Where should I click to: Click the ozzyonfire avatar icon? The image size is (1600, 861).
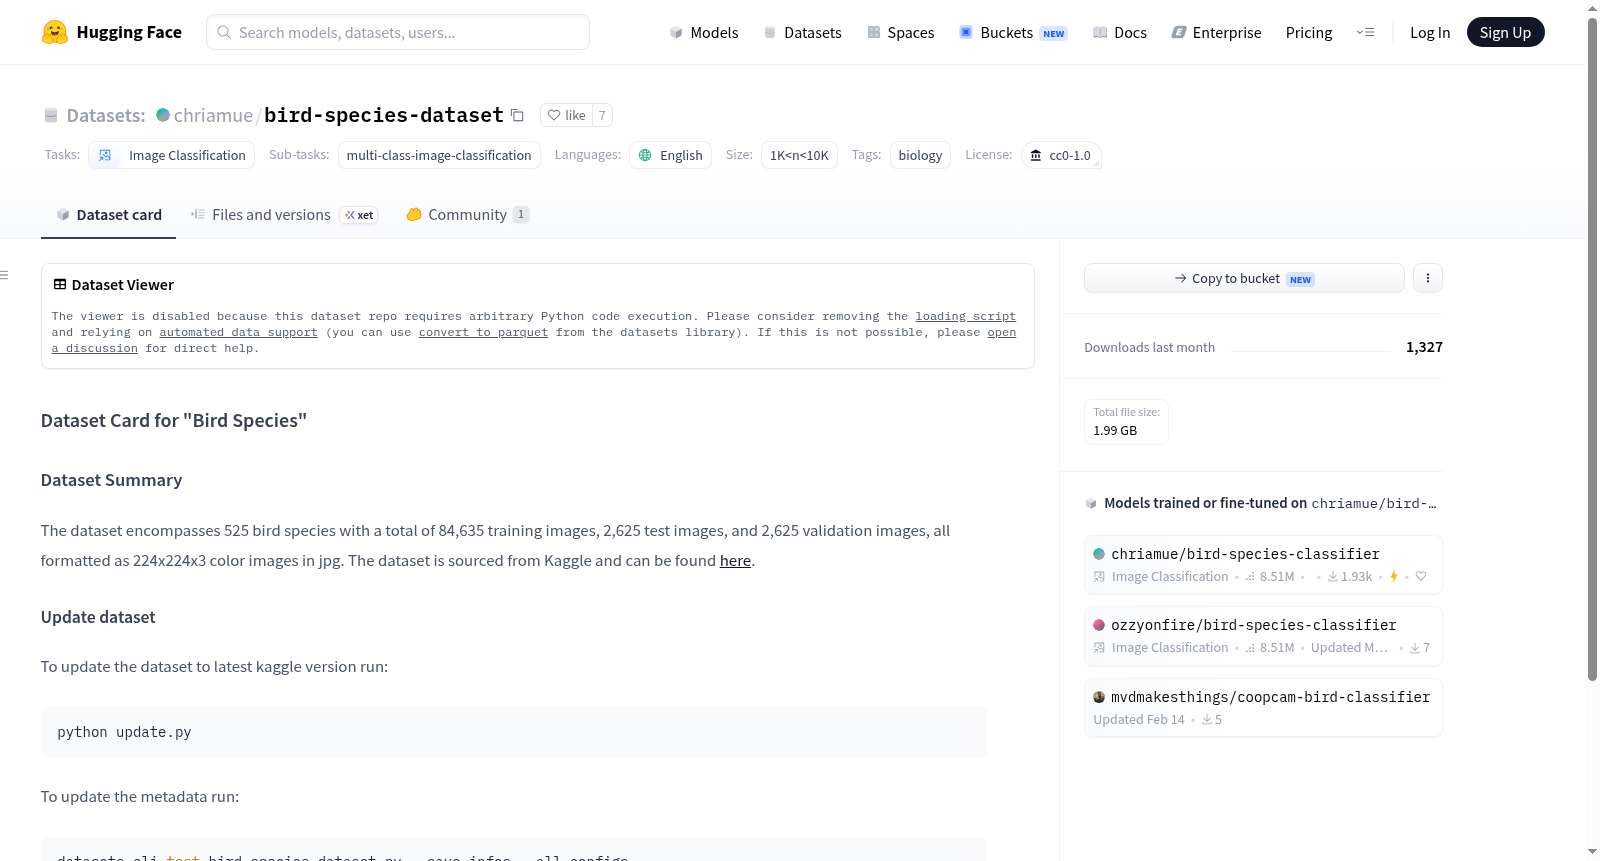1099,625
